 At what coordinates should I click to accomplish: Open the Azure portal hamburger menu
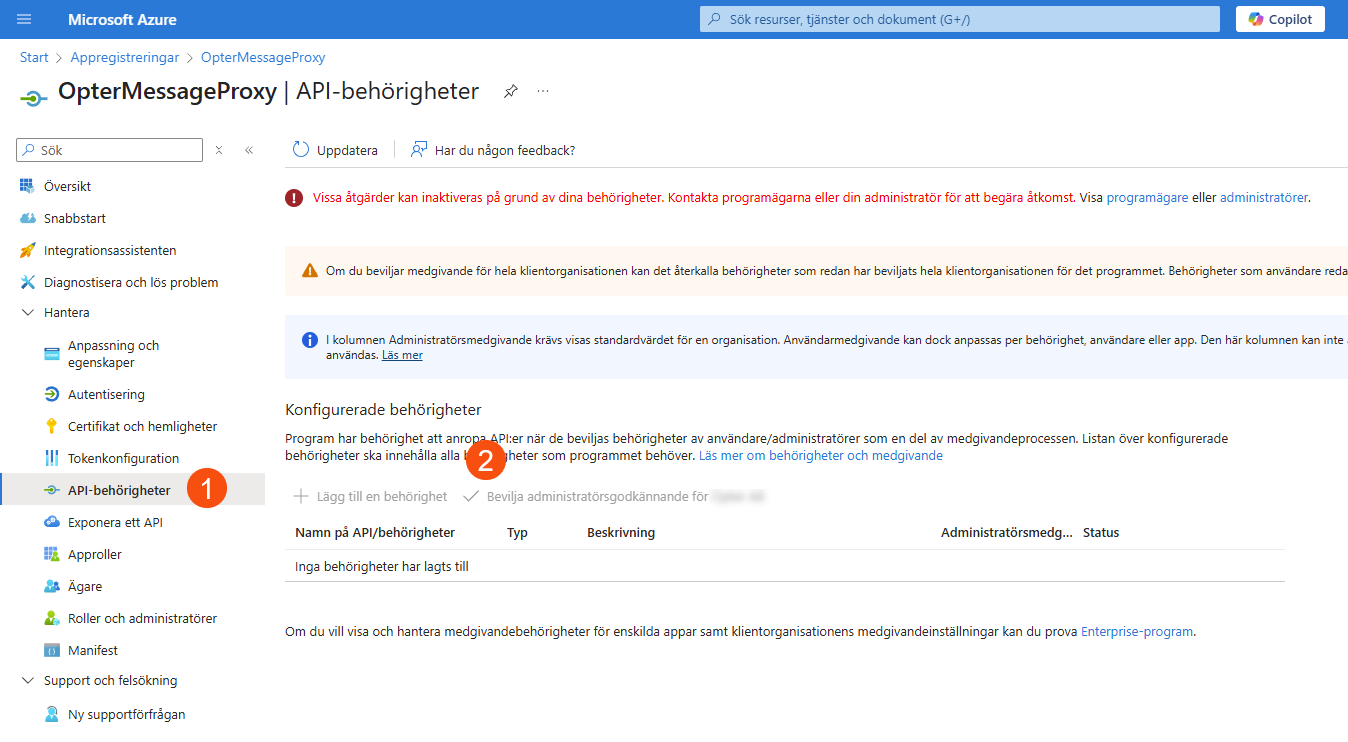click(25, 19)
